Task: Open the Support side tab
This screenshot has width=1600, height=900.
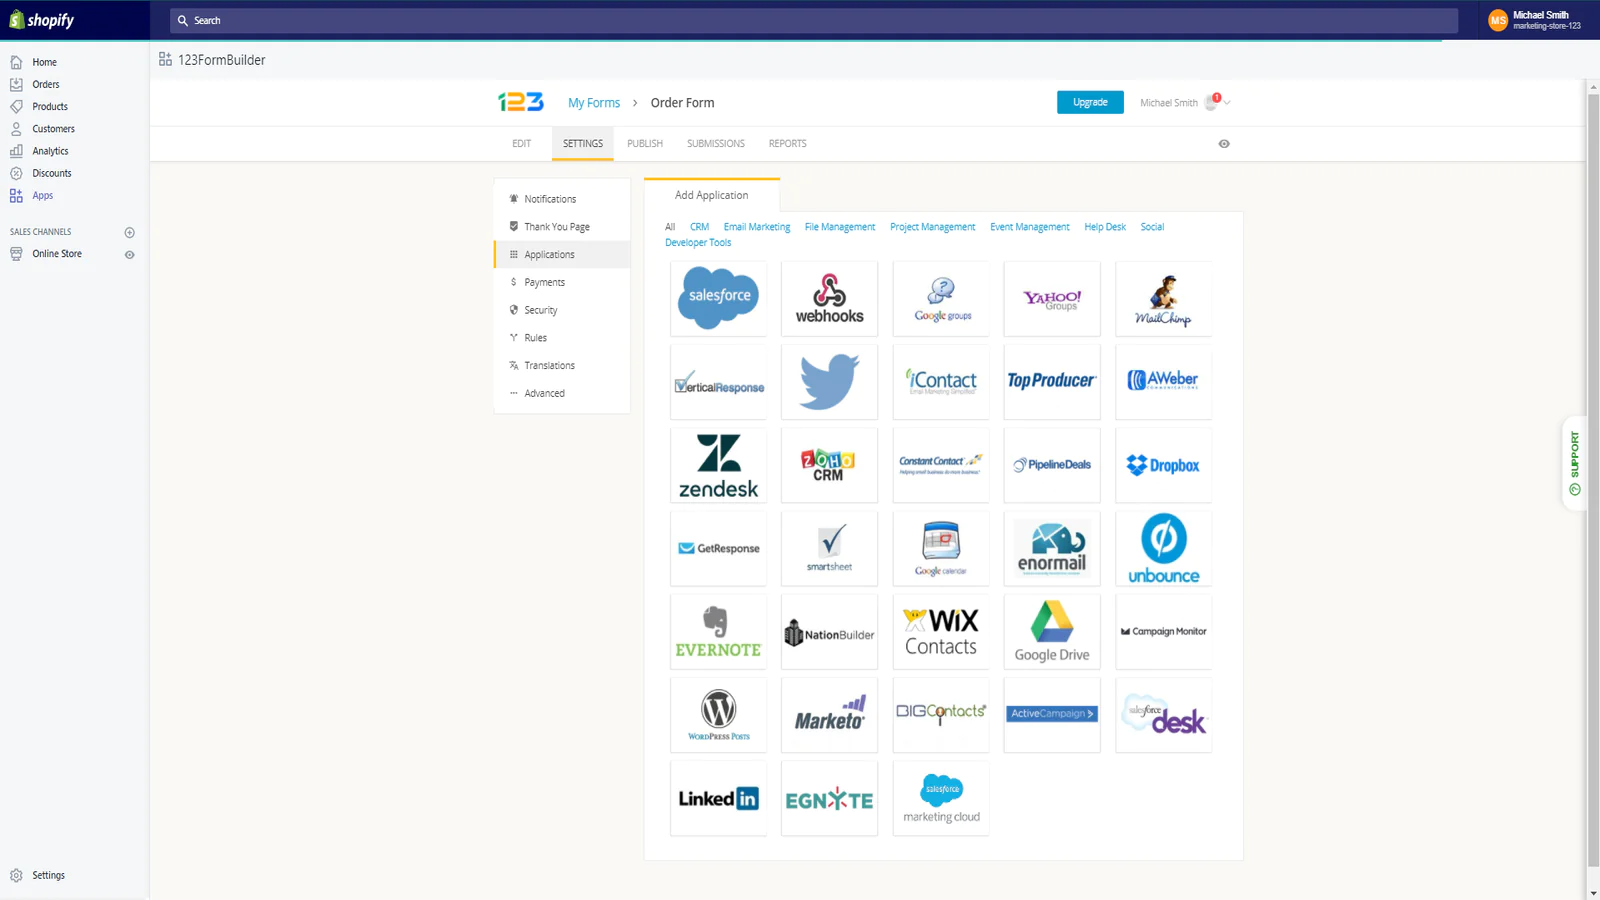Action: (1575, 463)
